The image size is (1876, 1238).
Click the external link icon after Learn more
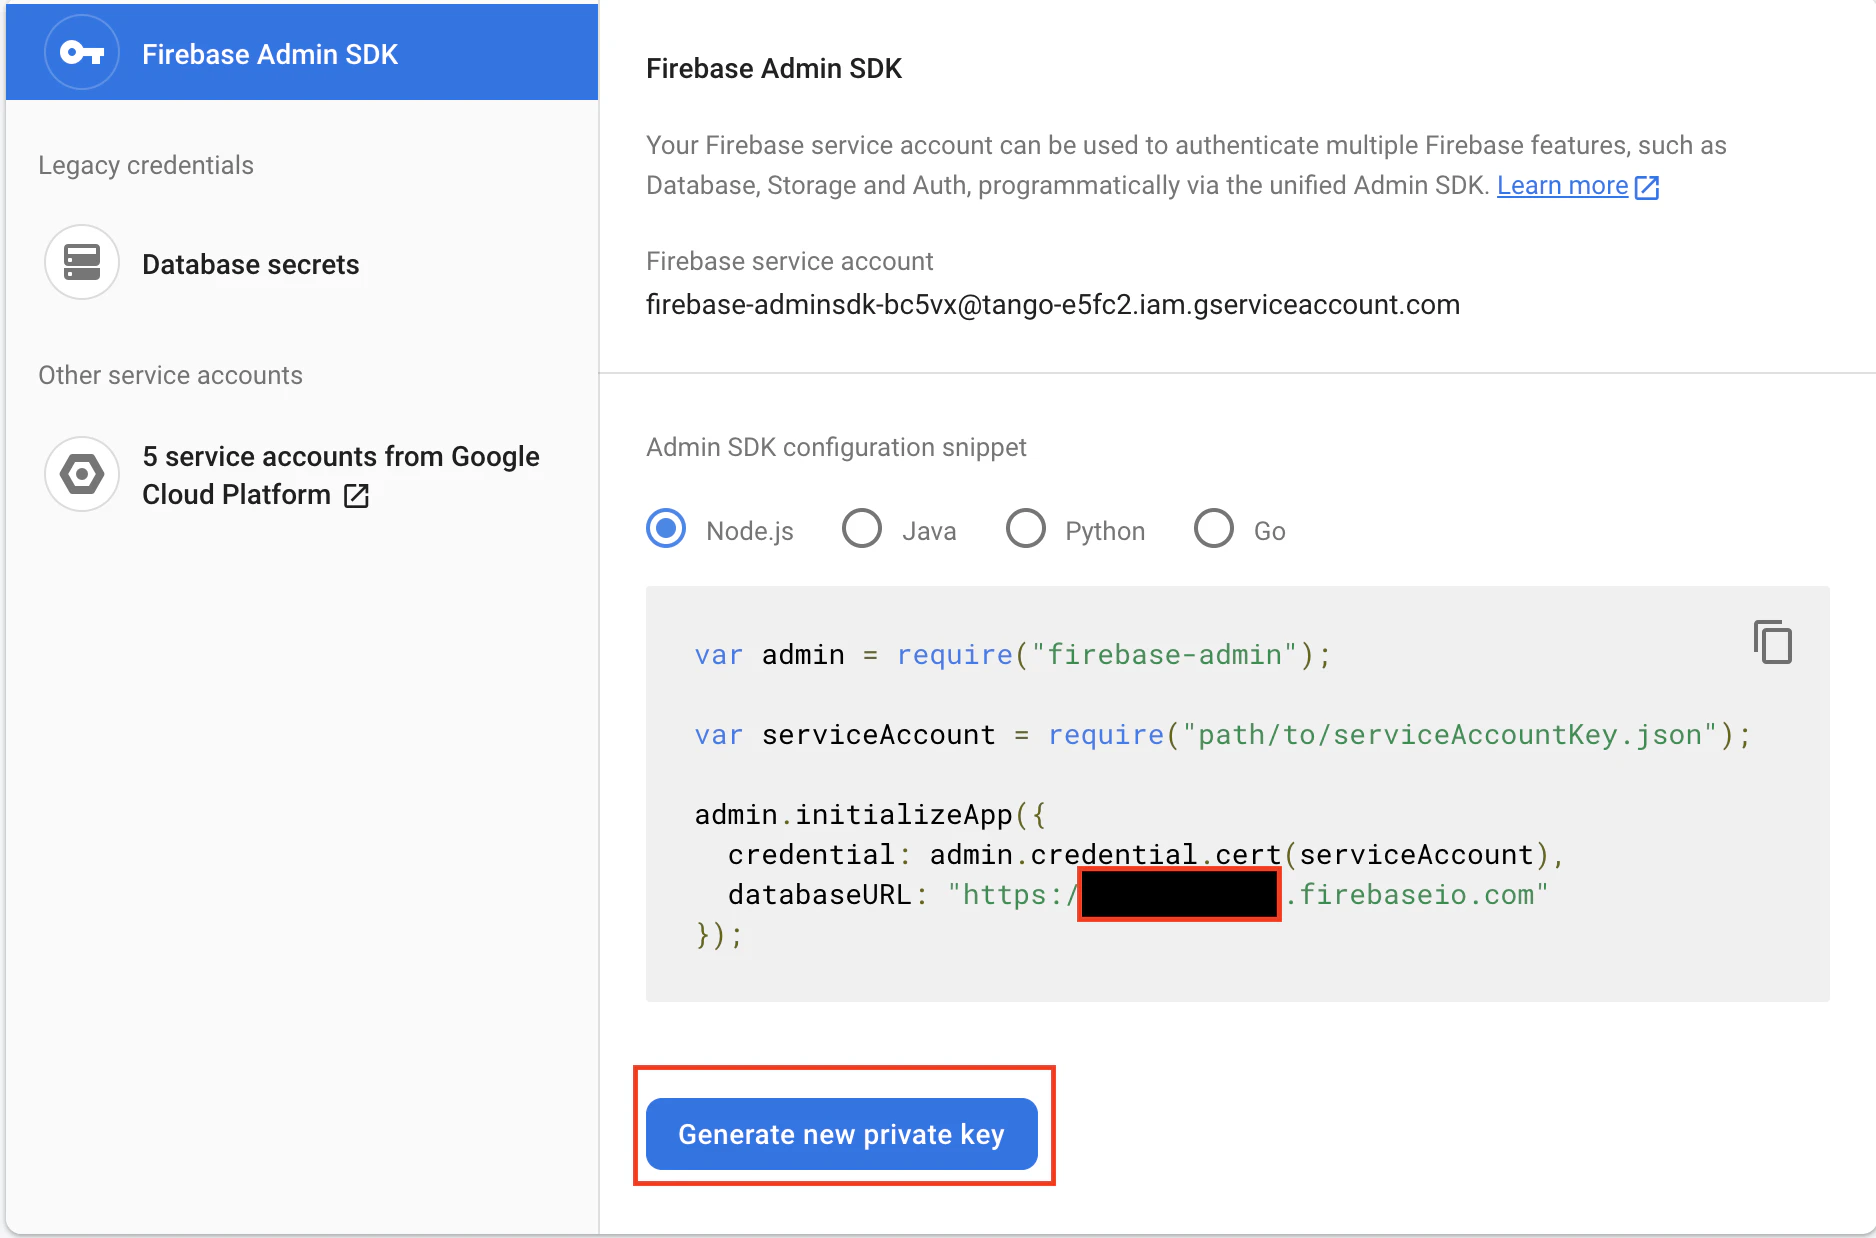click(1646, 187)
